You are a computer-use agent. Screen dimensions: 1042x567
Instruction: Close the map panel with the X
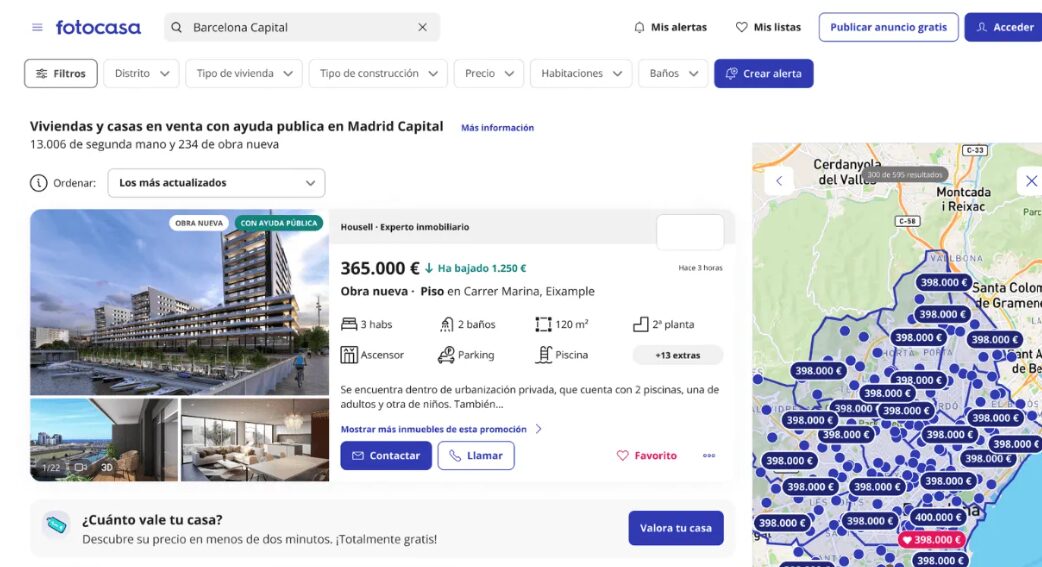tap(1030, 181)
